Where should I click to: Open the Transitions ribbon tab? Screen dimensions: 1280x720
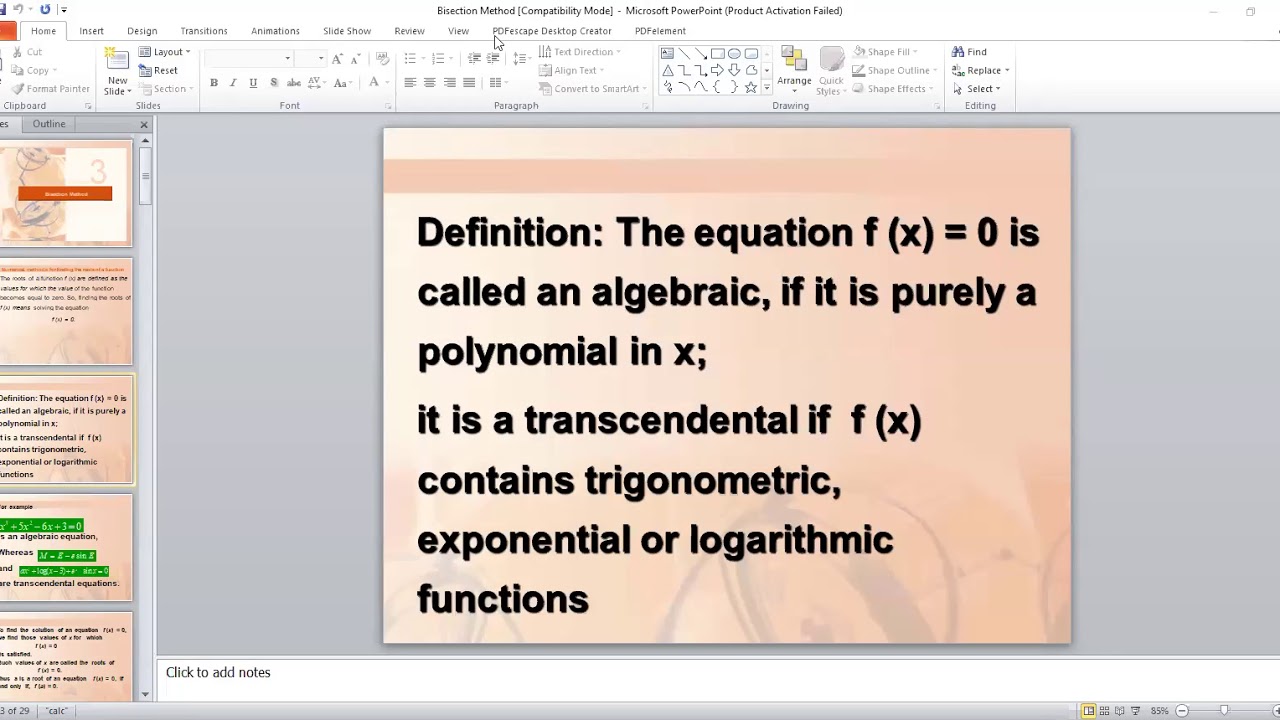204,31
